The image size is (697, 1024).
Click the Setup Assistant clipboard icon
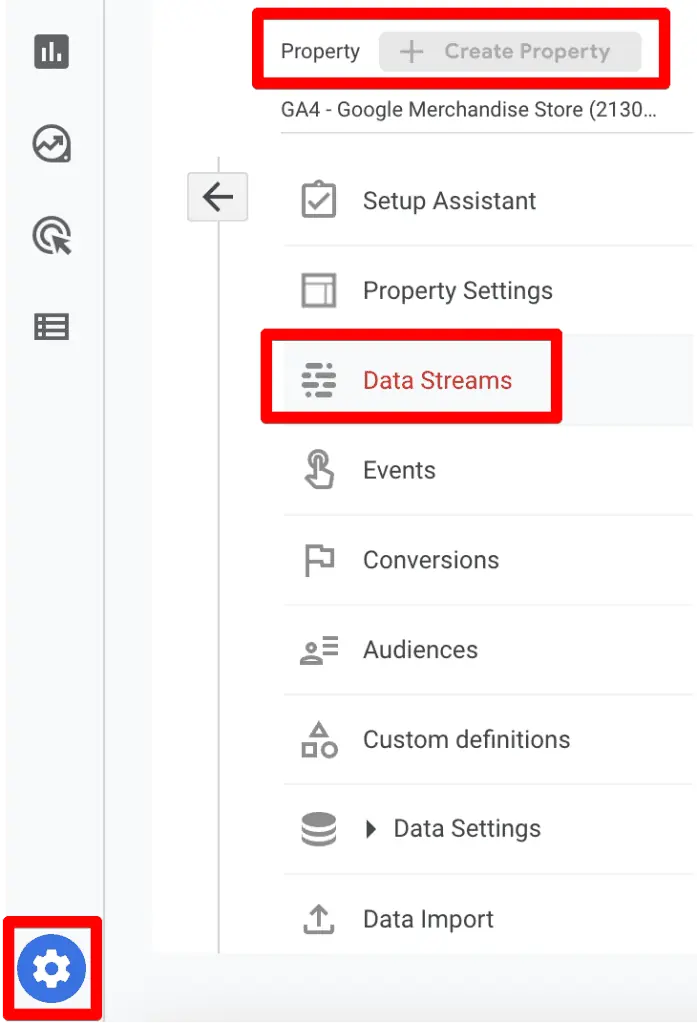[318, 198]
